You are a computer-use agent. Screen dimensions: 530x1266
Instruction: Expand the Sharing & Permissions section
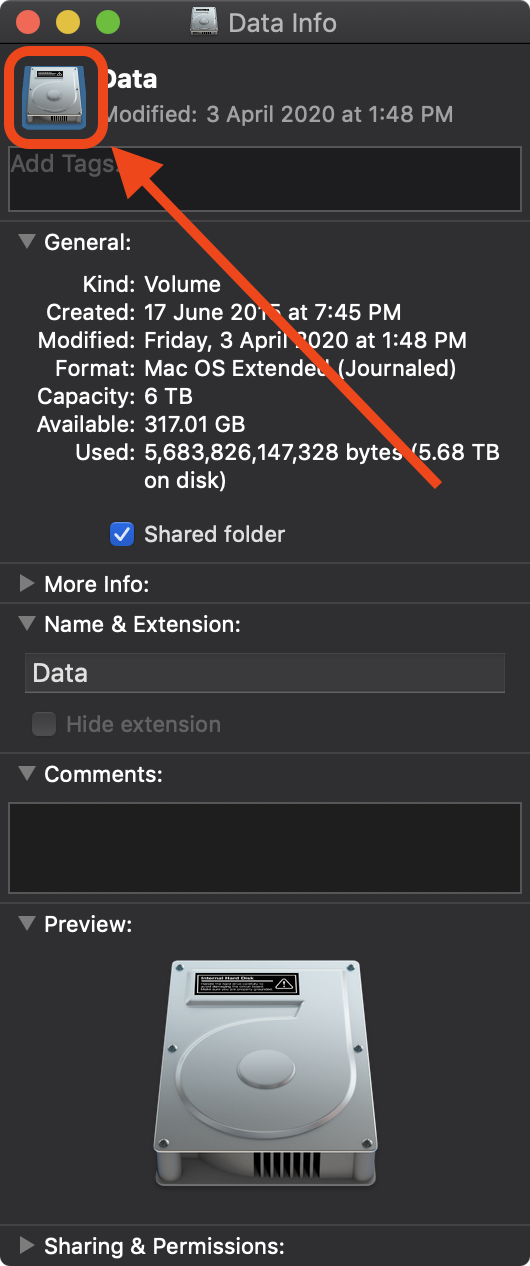click(27, 1245)
